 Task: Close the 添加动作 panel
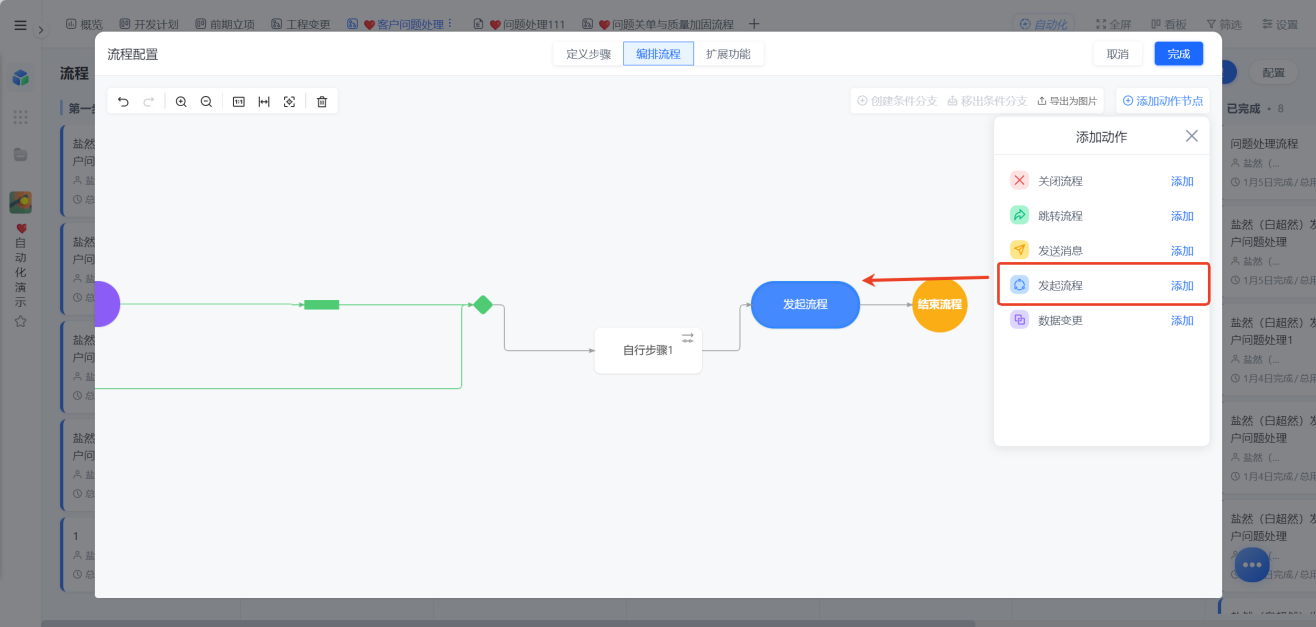(1191, 136)
